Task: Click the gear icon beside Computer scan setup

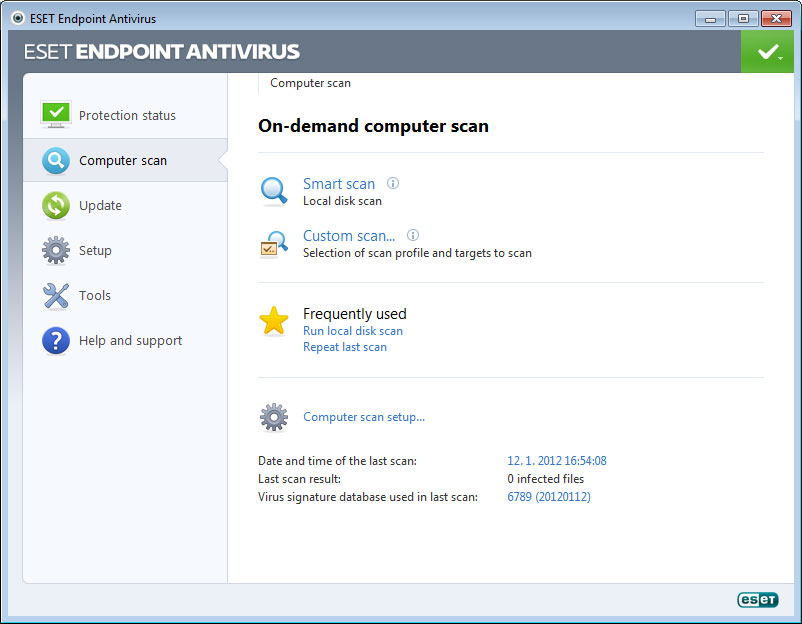Action: 274,417
